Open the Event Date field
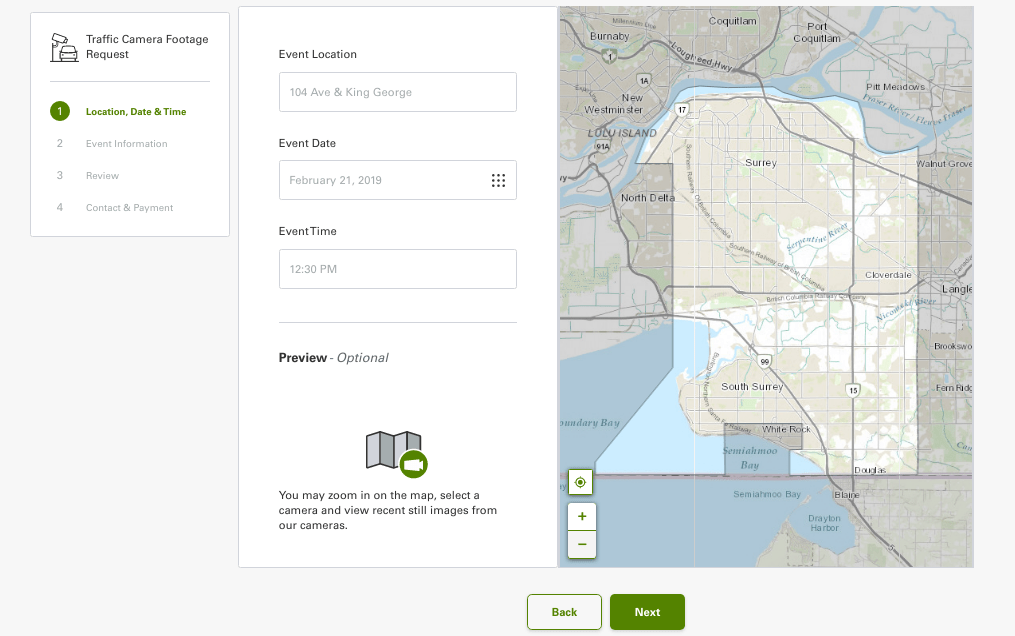This screenshot has height=636, width=1015. [385, 181]
